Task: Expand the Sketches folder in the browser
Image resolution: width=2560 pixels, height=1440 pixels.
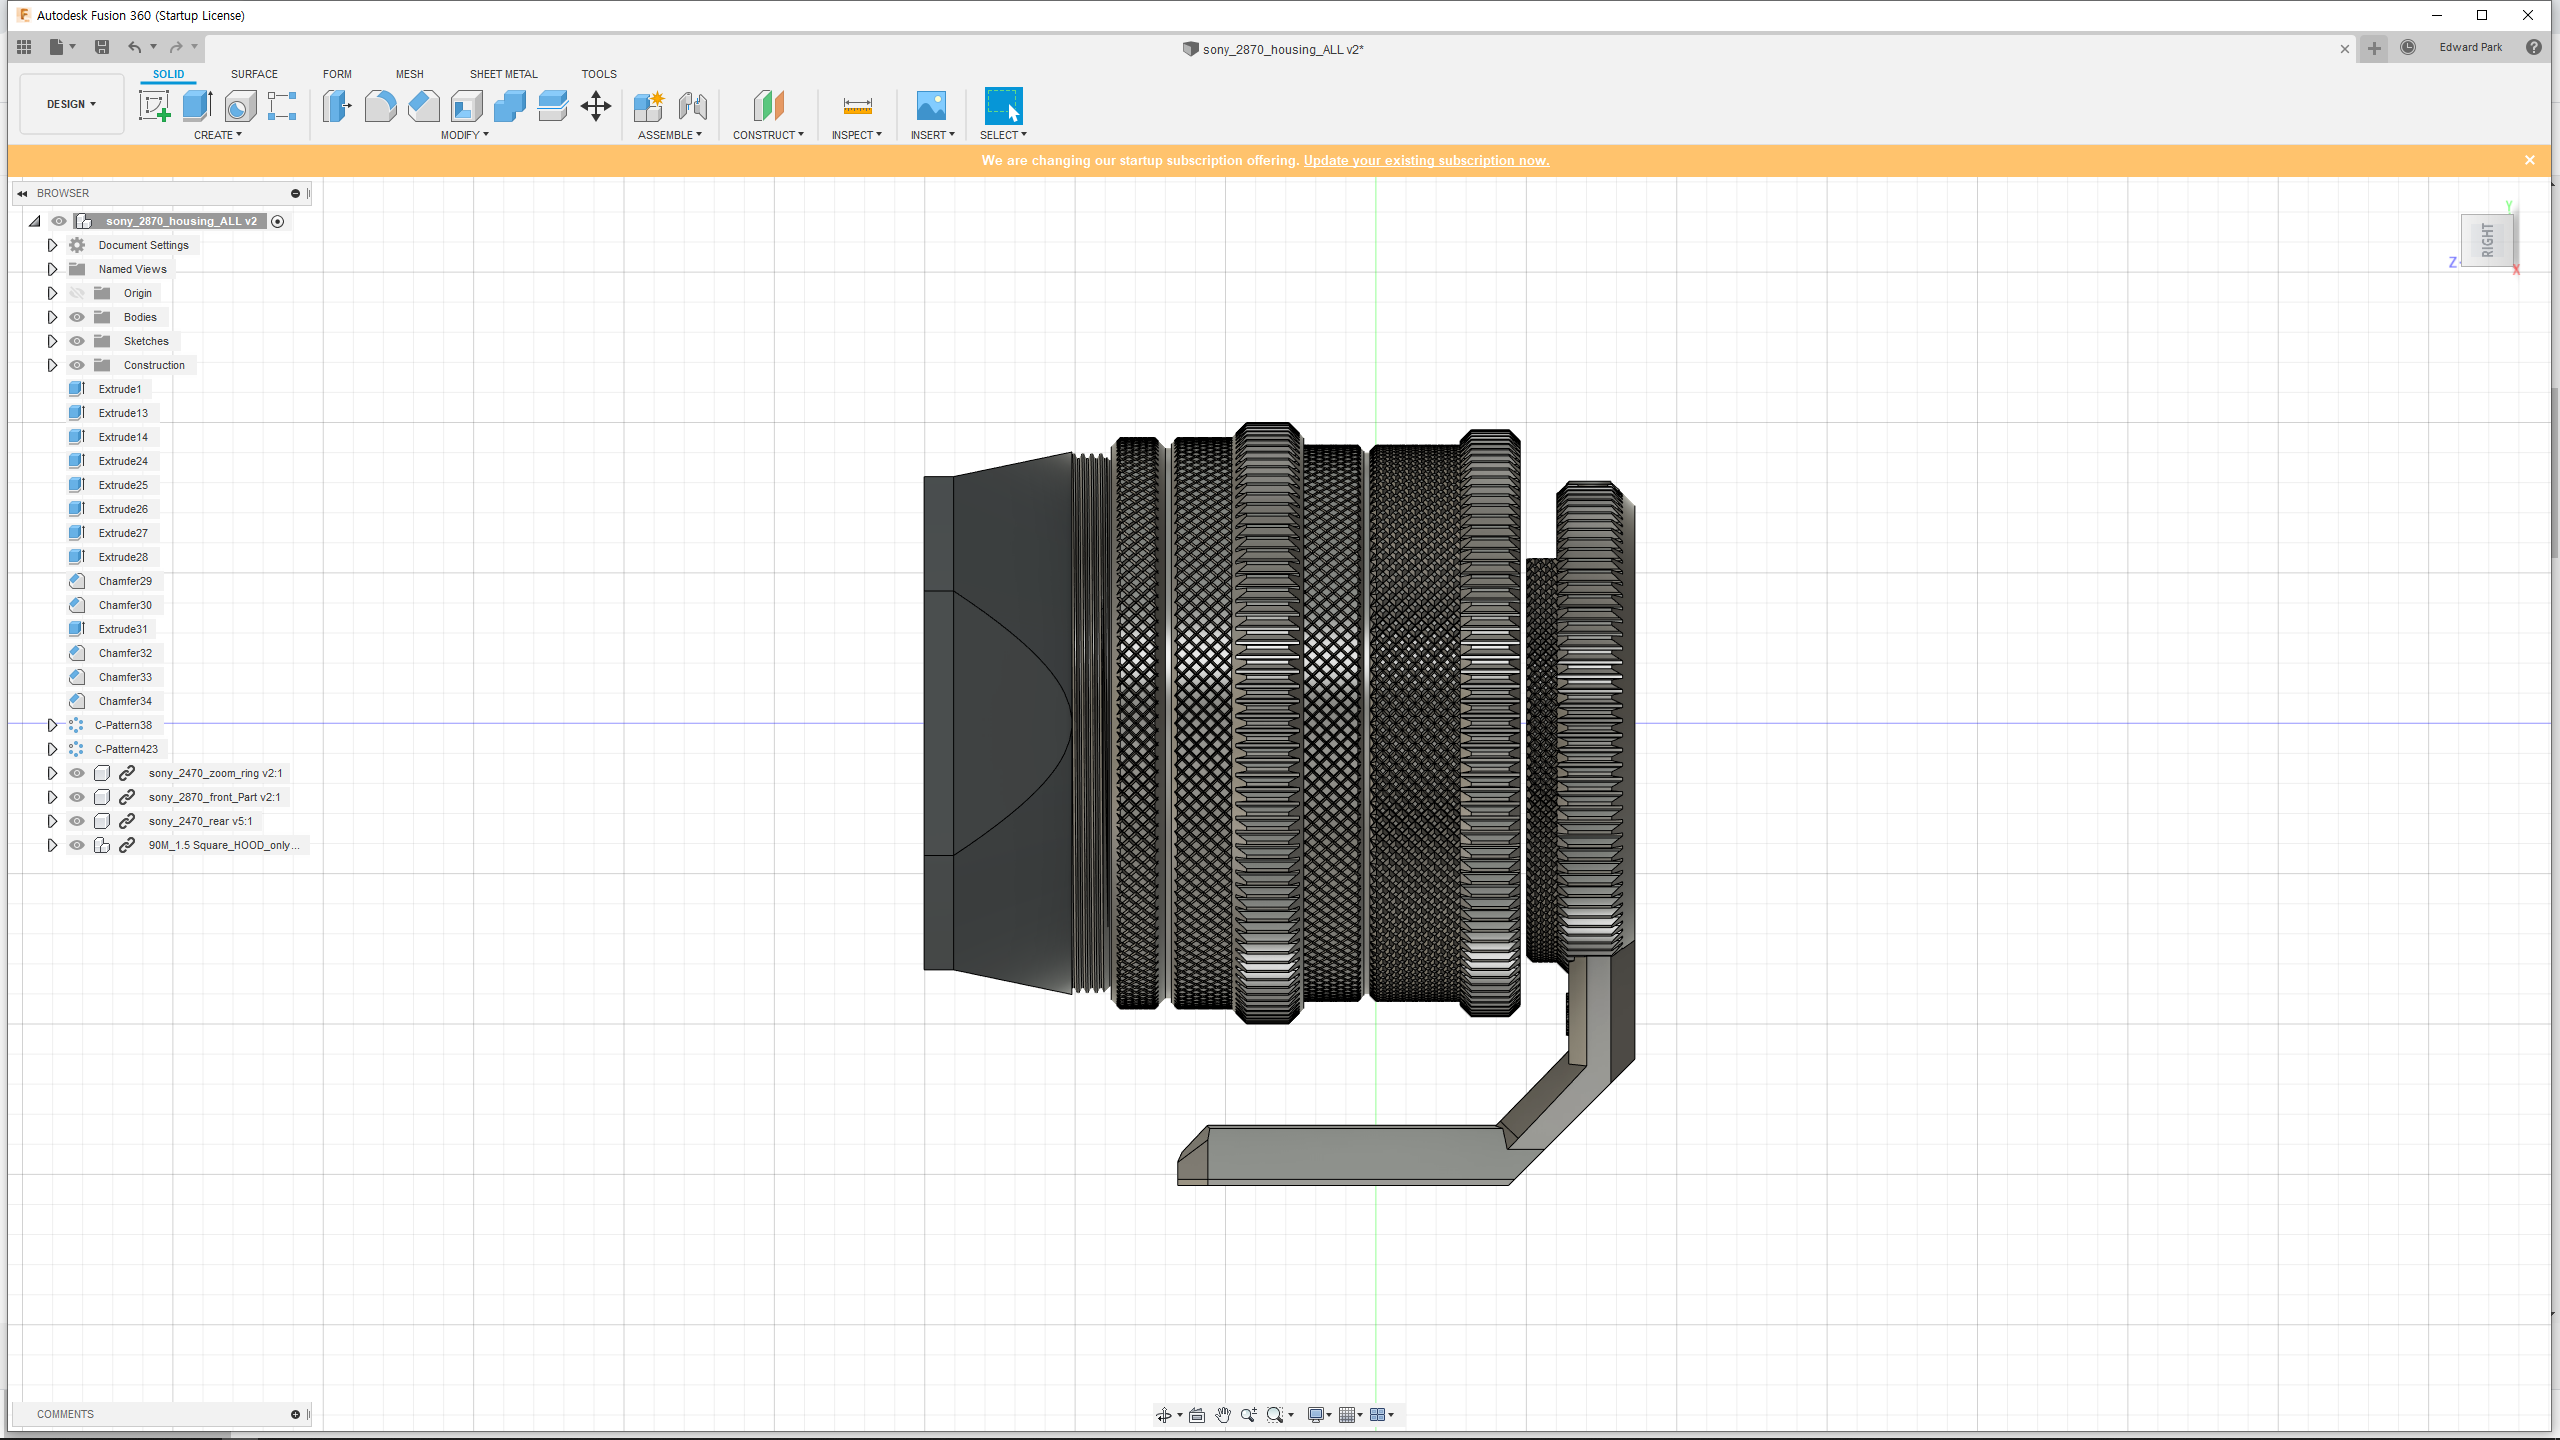Action: (52, 341)
